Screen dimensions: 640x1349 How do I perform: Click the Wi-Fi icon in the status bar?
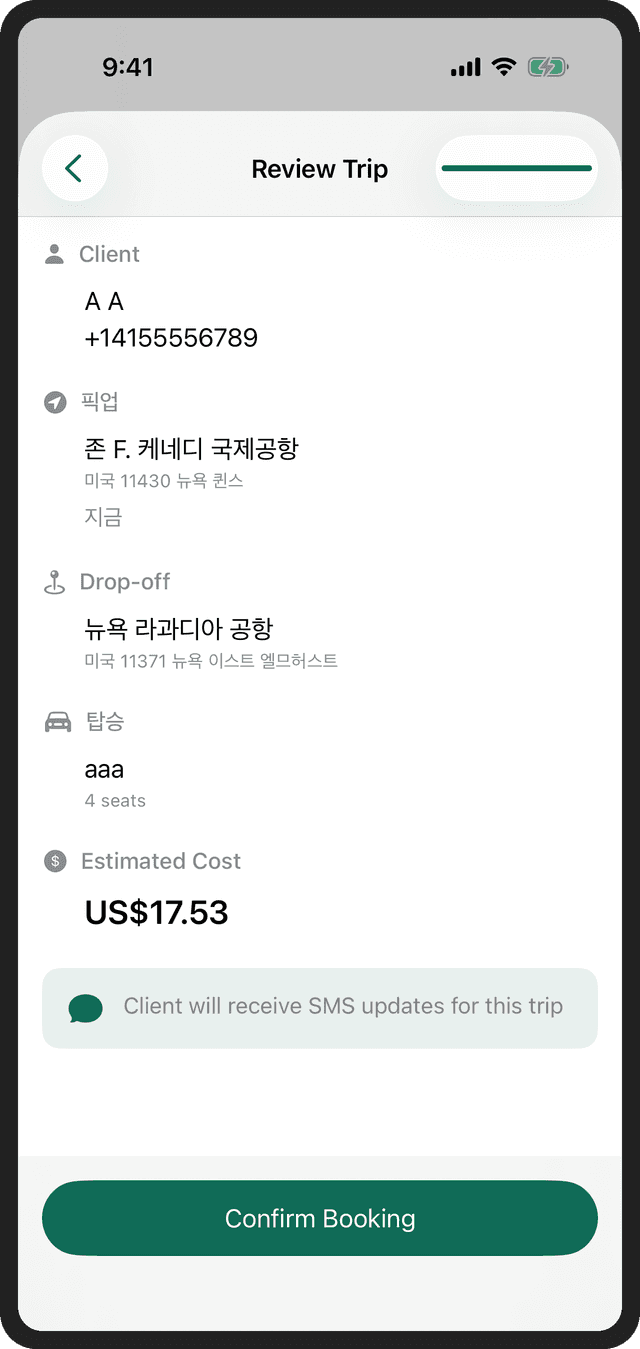(x=502, y=66)
